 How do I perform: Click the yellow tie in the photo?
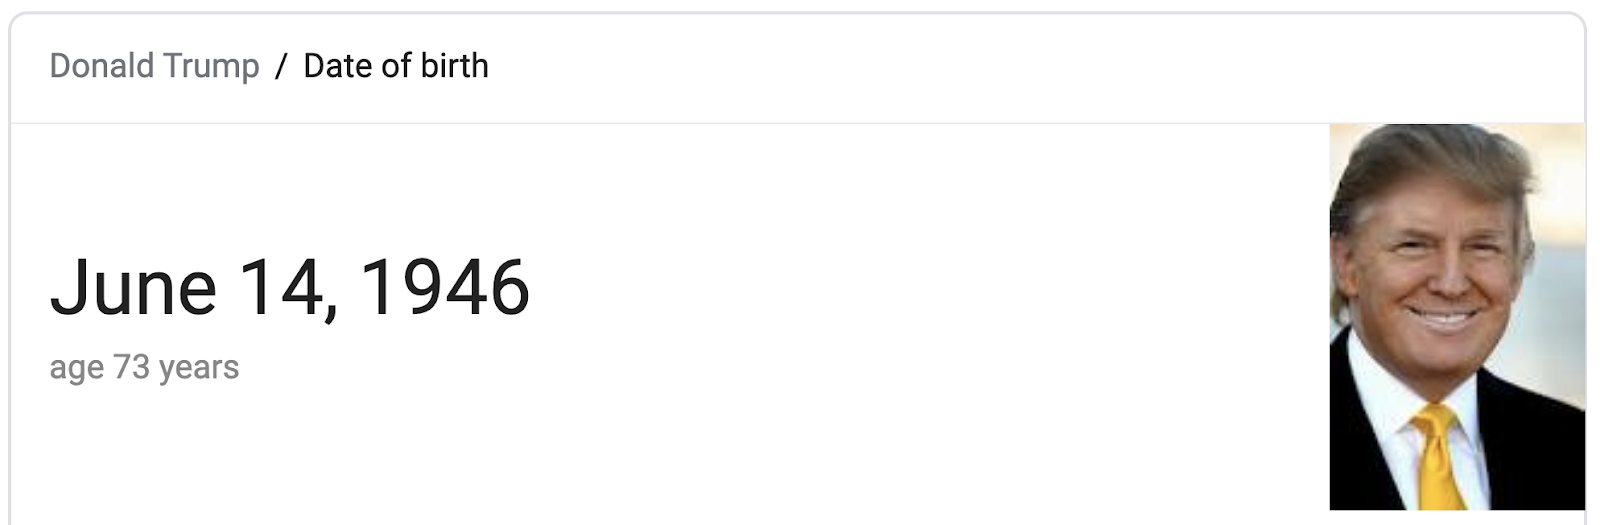click(1439, 460)
